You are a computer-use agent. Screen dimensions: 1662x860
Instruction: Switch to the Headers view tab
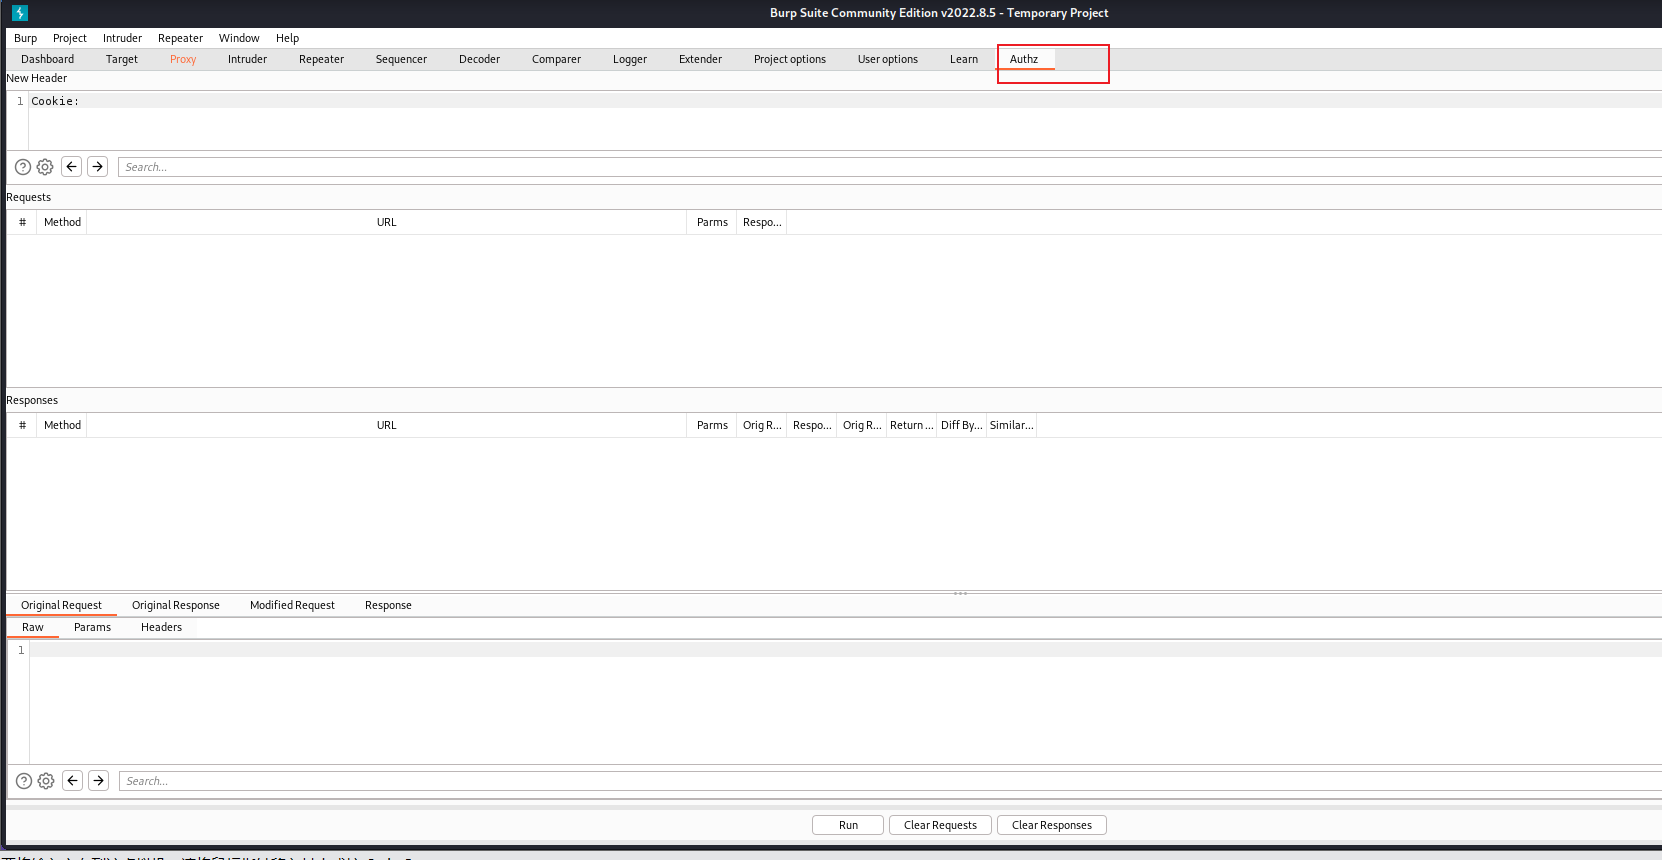[161, 627]
